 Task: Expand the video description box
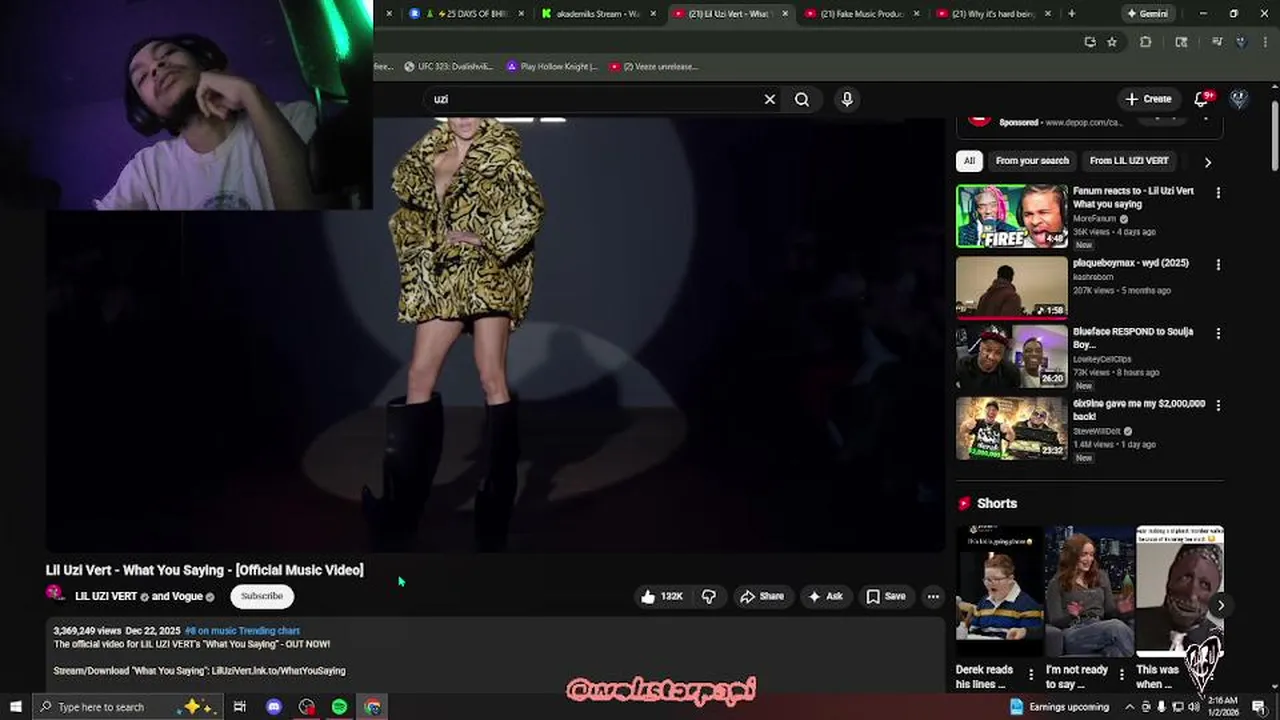point(495,654)
